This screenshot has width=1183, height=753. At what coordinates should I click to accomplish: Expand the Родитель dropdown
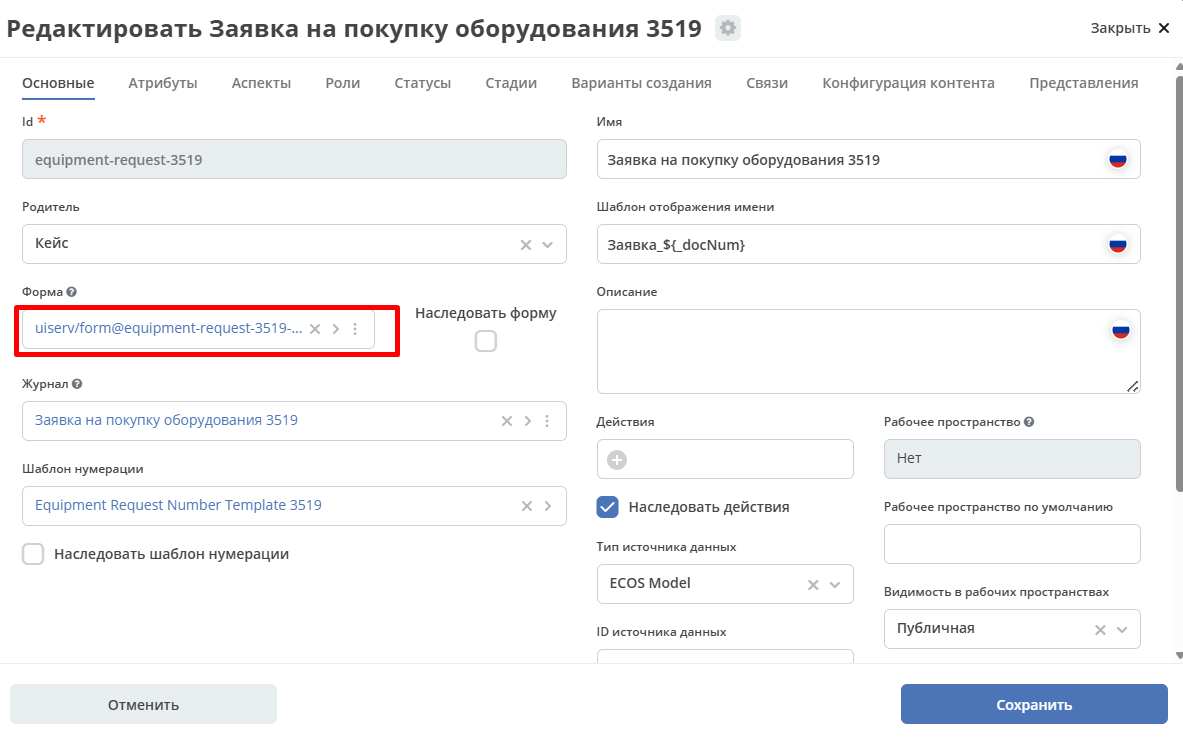pos(547,244)
